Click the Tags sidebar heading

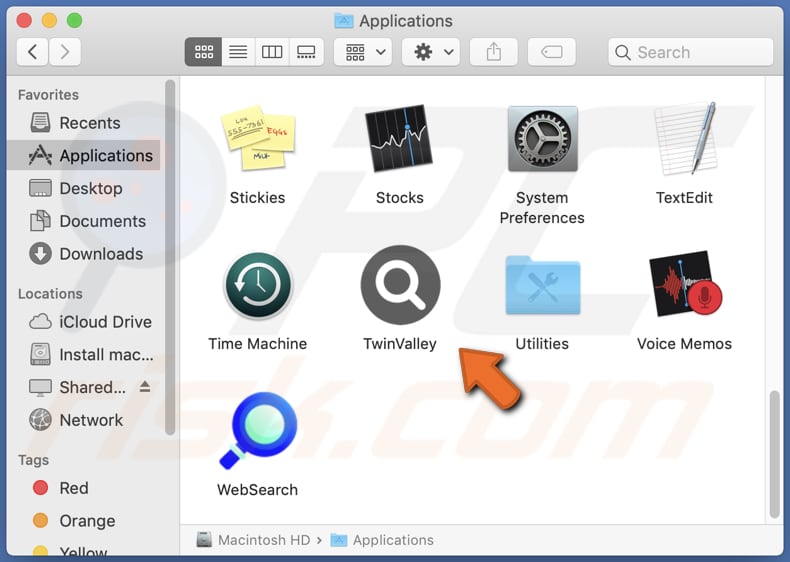pos(33,460)
